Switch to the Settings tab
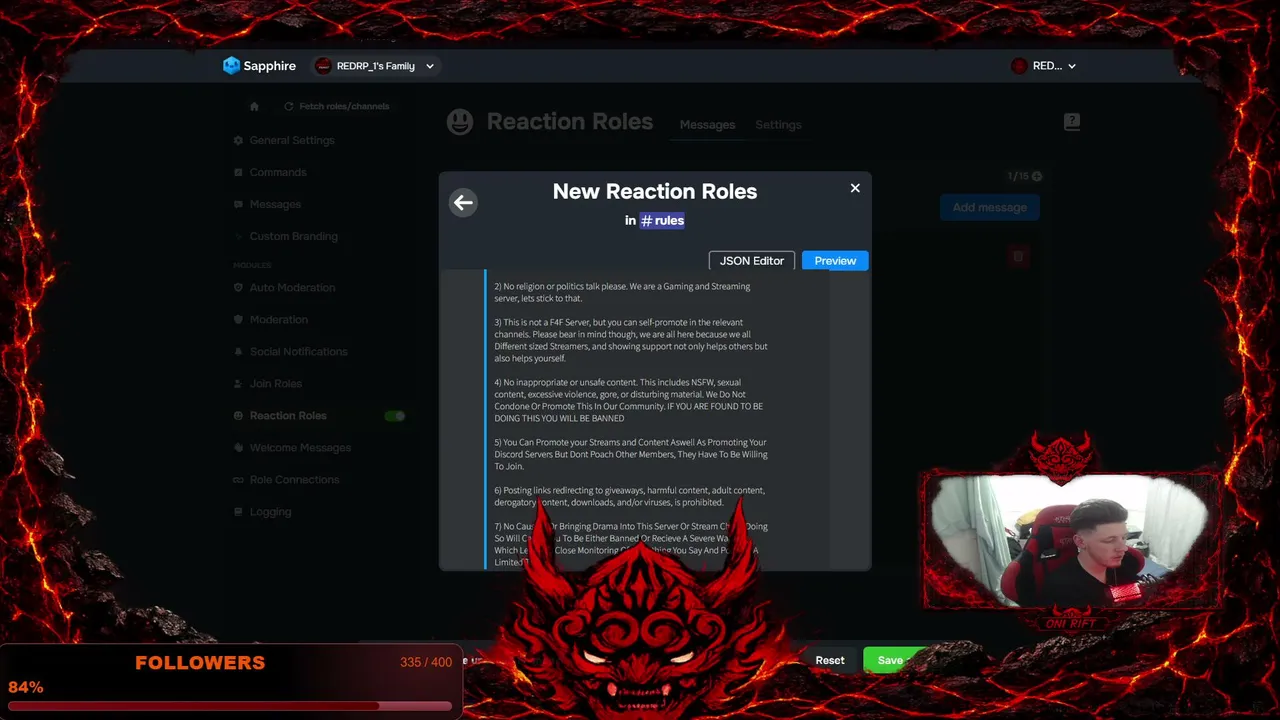The image size is (1280, 720). coord(778,125)
